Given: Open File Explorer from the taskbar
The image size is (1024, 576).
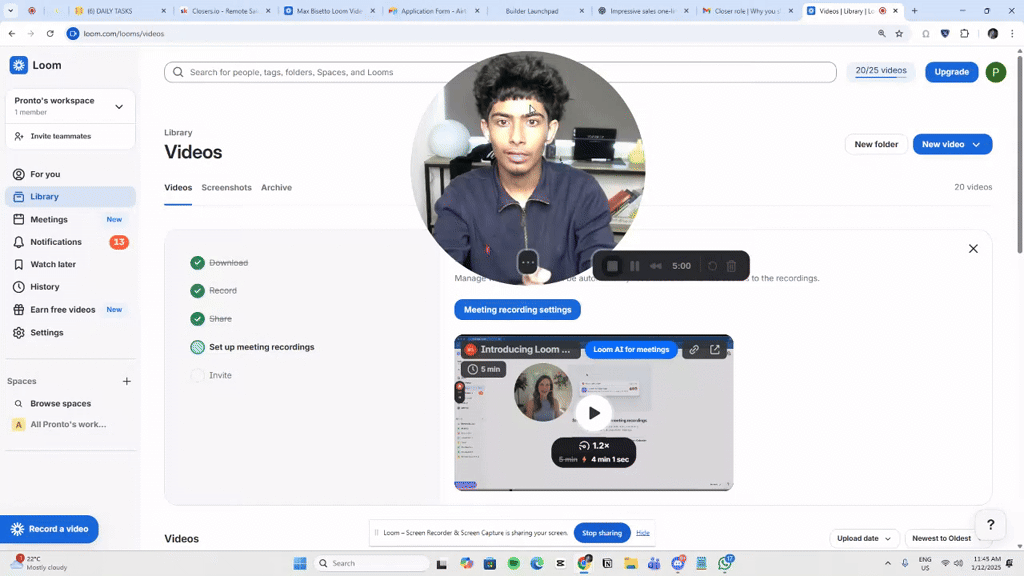Looking at the screenshot, I should (x=631, y=564).
